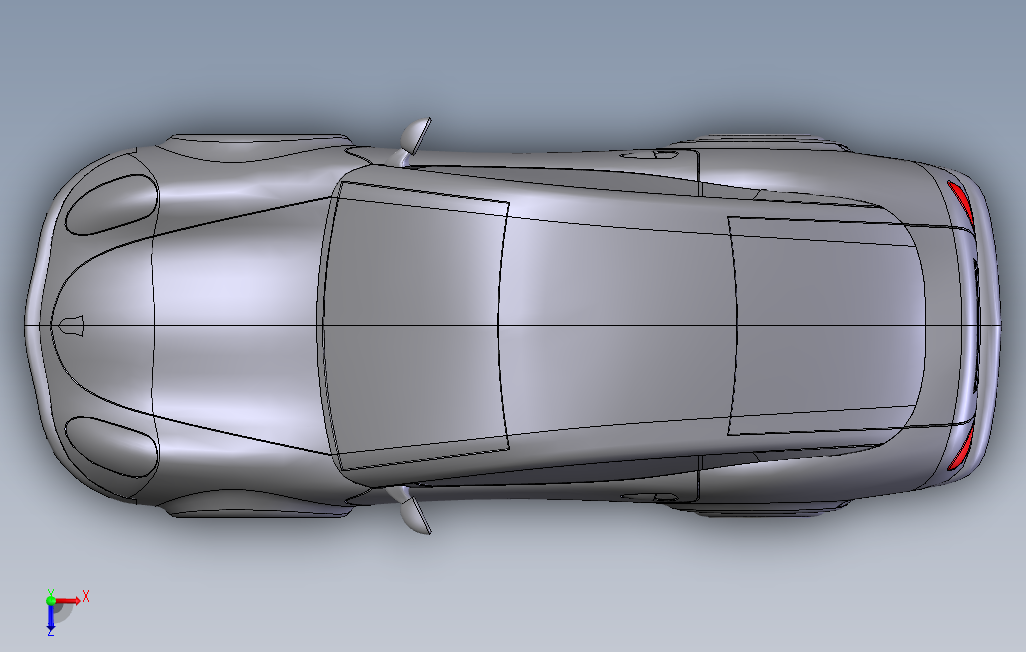Click the blue Z axis of the triad
Image resolution: width=1026 pixels, height=652 pixels.
pyautogui.click(x=50, y=620)
